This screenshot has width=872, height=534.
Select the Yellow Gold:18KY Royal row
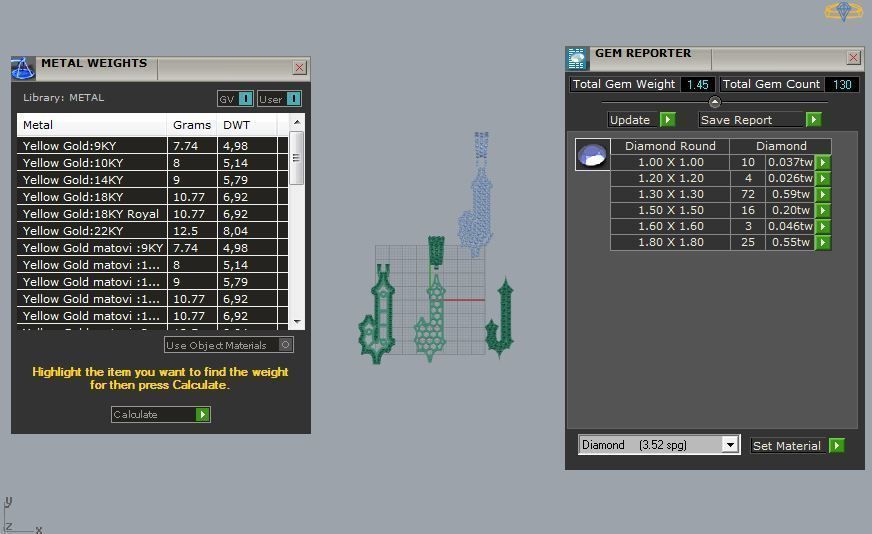click(152, 214)
